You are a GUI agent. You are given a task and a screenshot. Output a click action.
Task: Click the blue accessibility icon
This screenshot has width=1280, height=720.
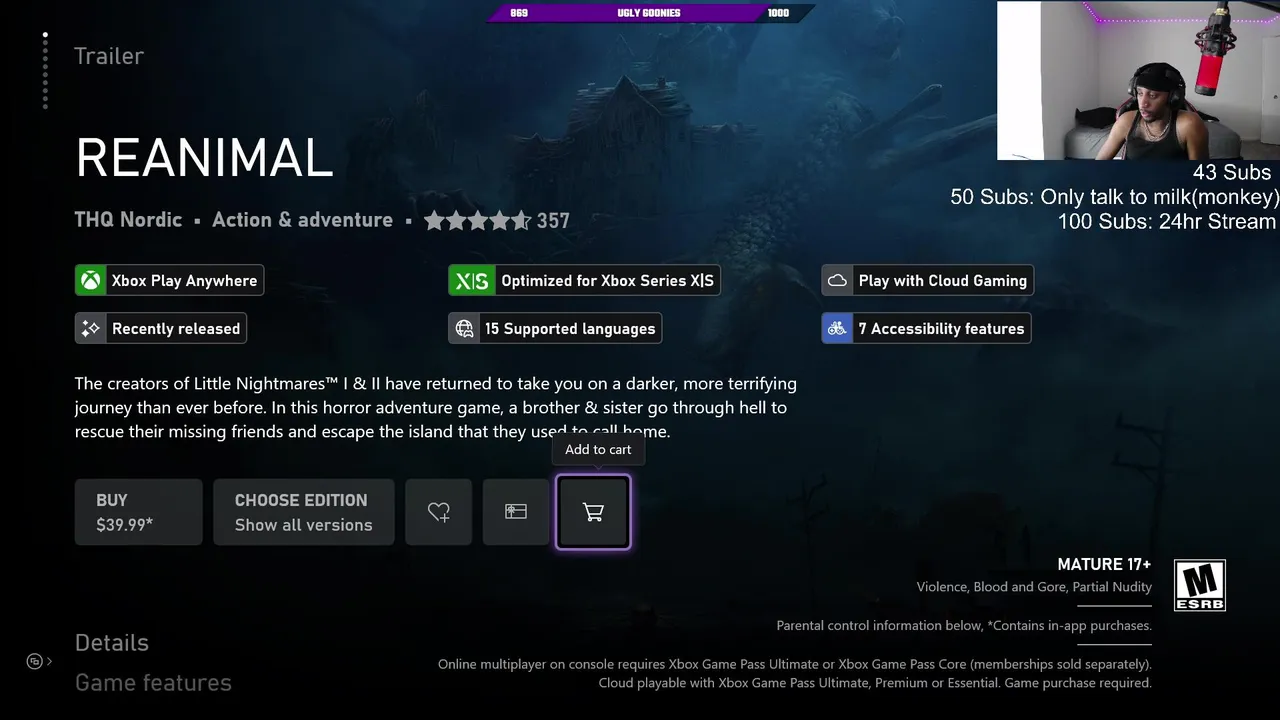[837, 328]
